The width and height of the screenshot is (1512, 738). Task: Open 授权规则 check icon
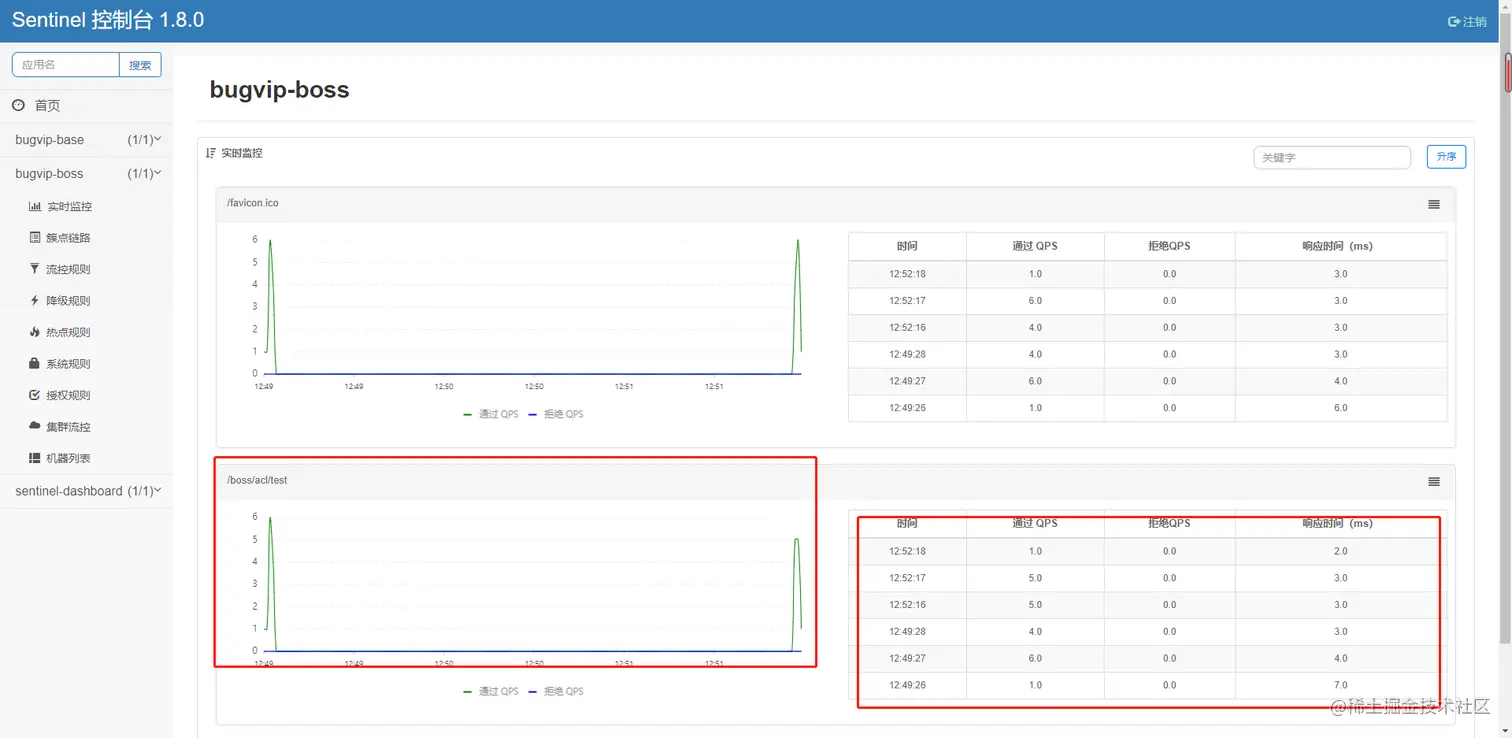(x=35, y=395)
